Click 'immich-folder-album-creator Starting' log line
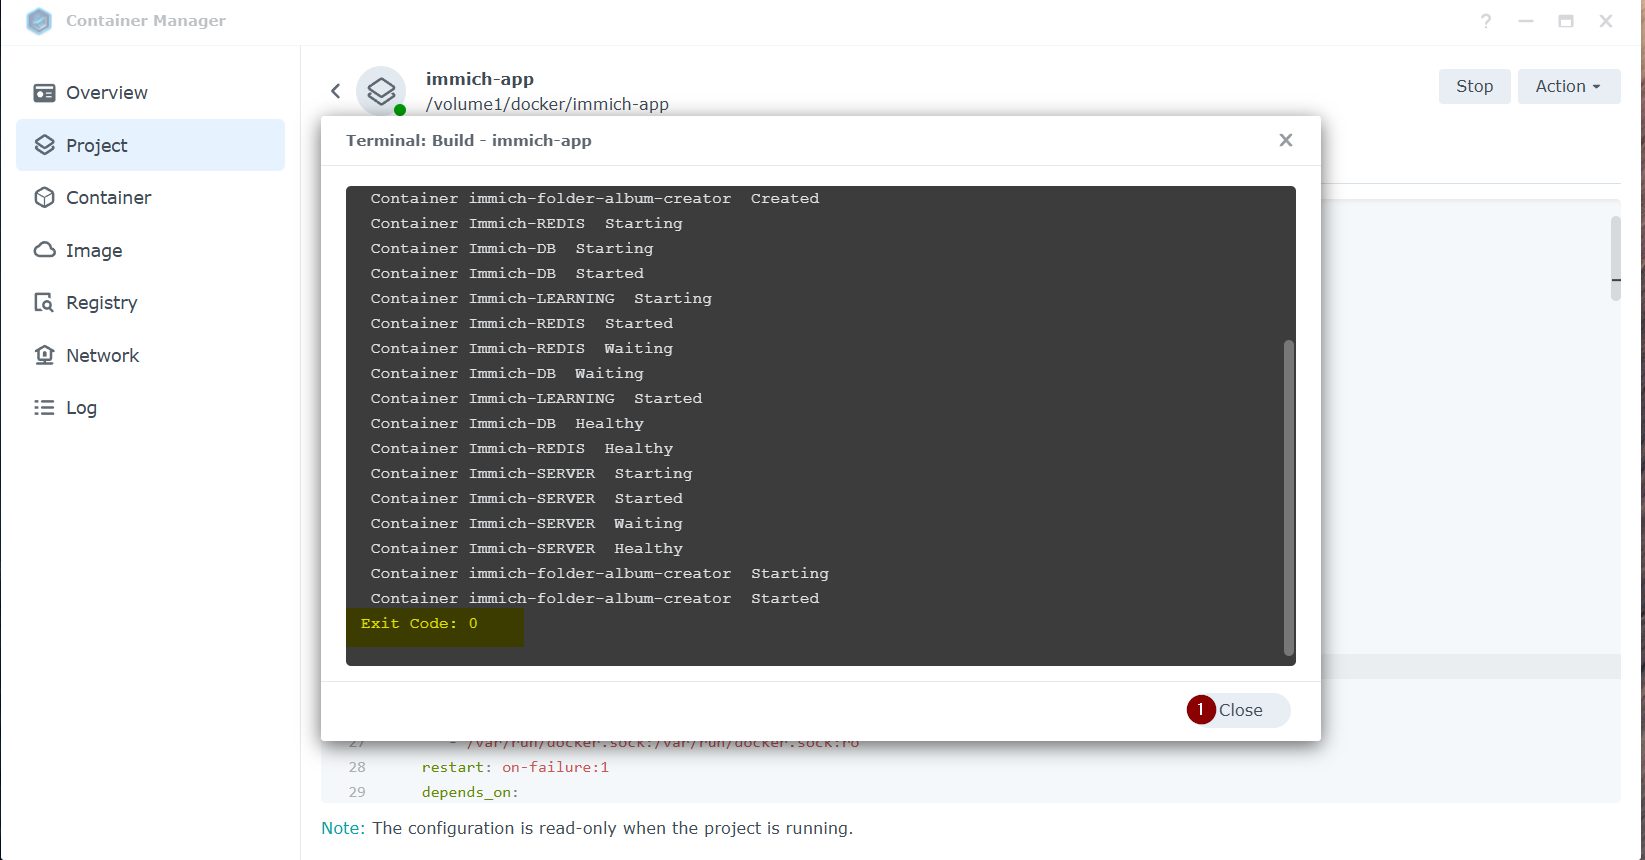Viewport: 1645px width, 860px height. click(600, 573)
